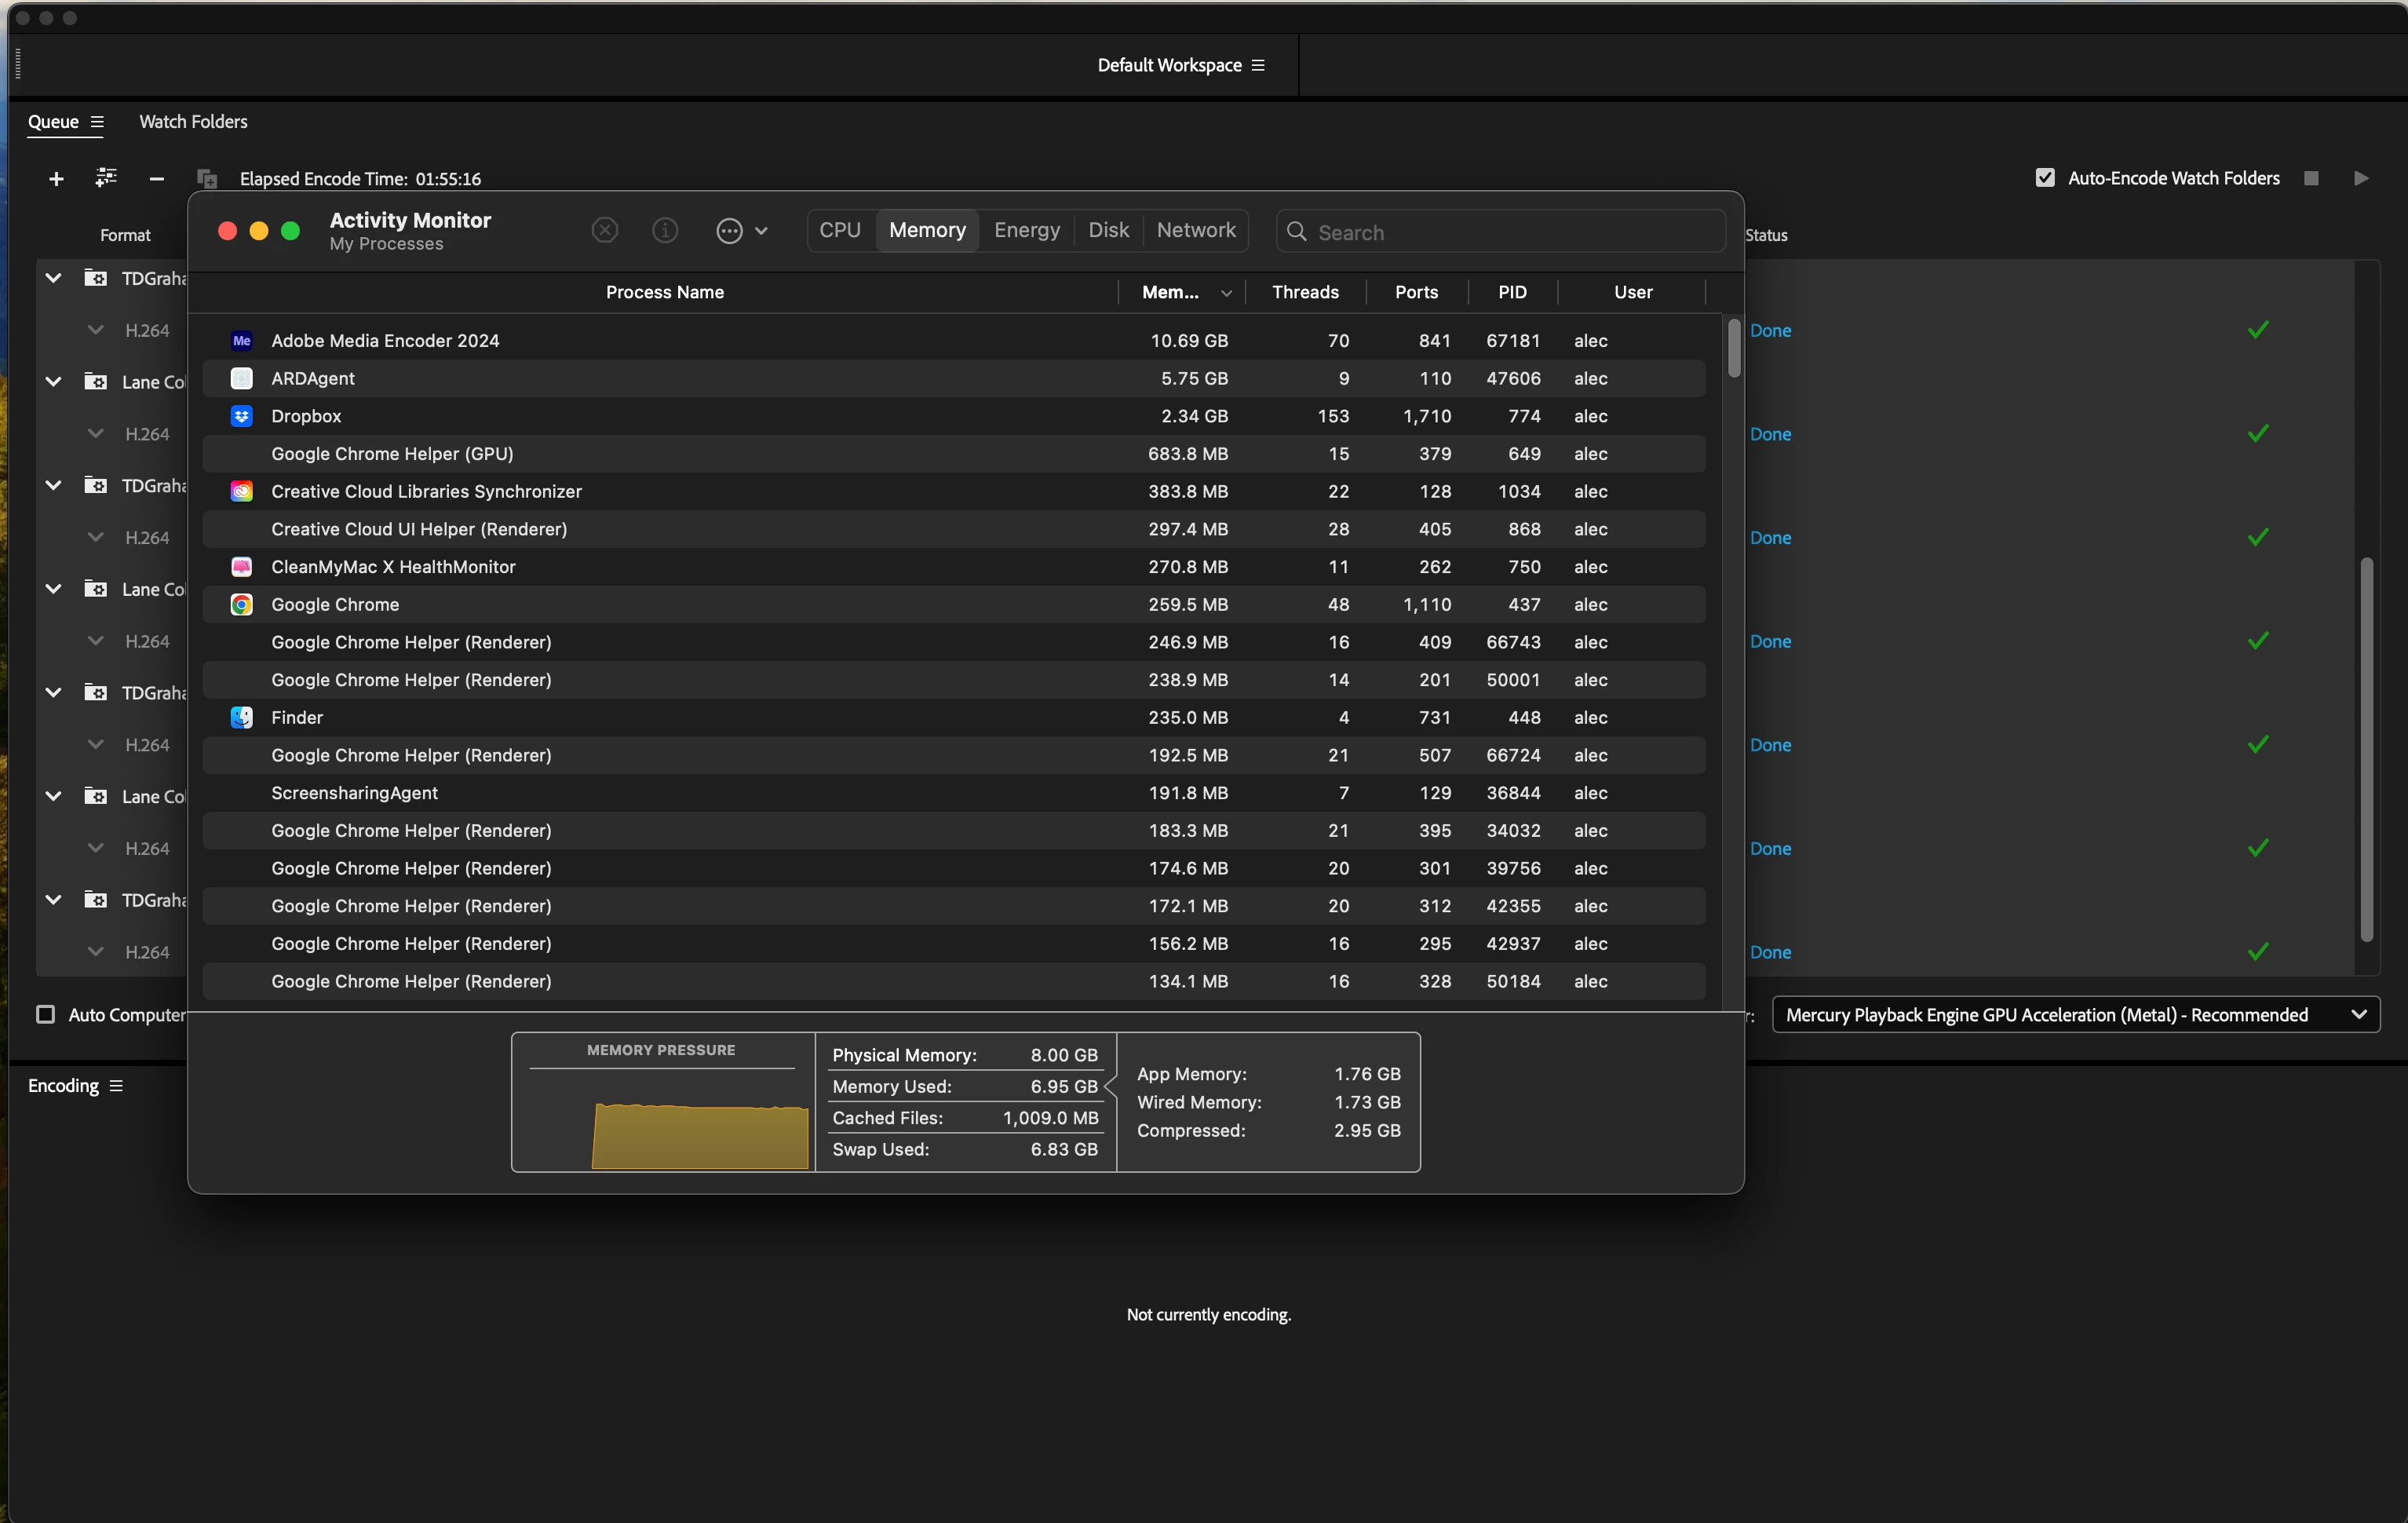Open the Mercury Playback Engine renderer dropdown

pos(2075,1014)
